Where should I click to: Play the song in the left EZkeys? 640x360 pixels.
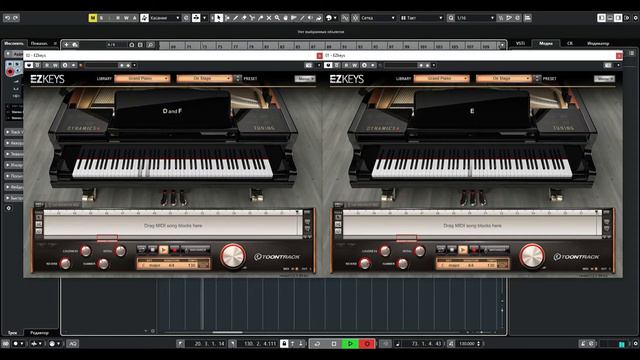click(163, 249)
